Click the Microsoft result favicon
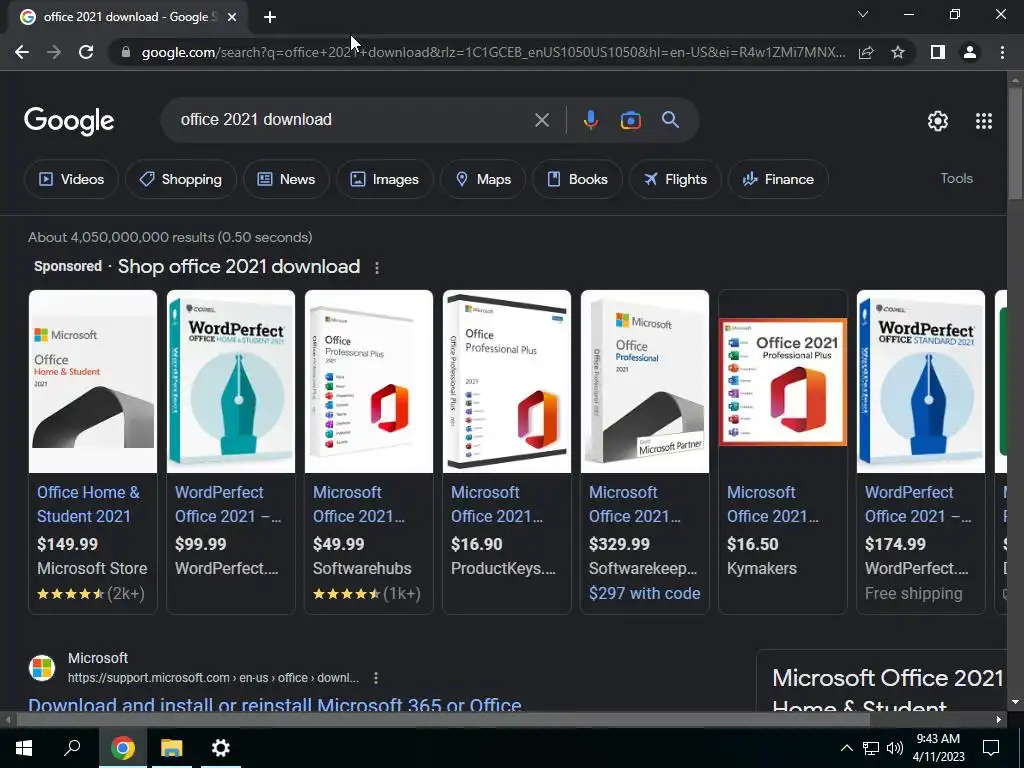 [42, 668]
